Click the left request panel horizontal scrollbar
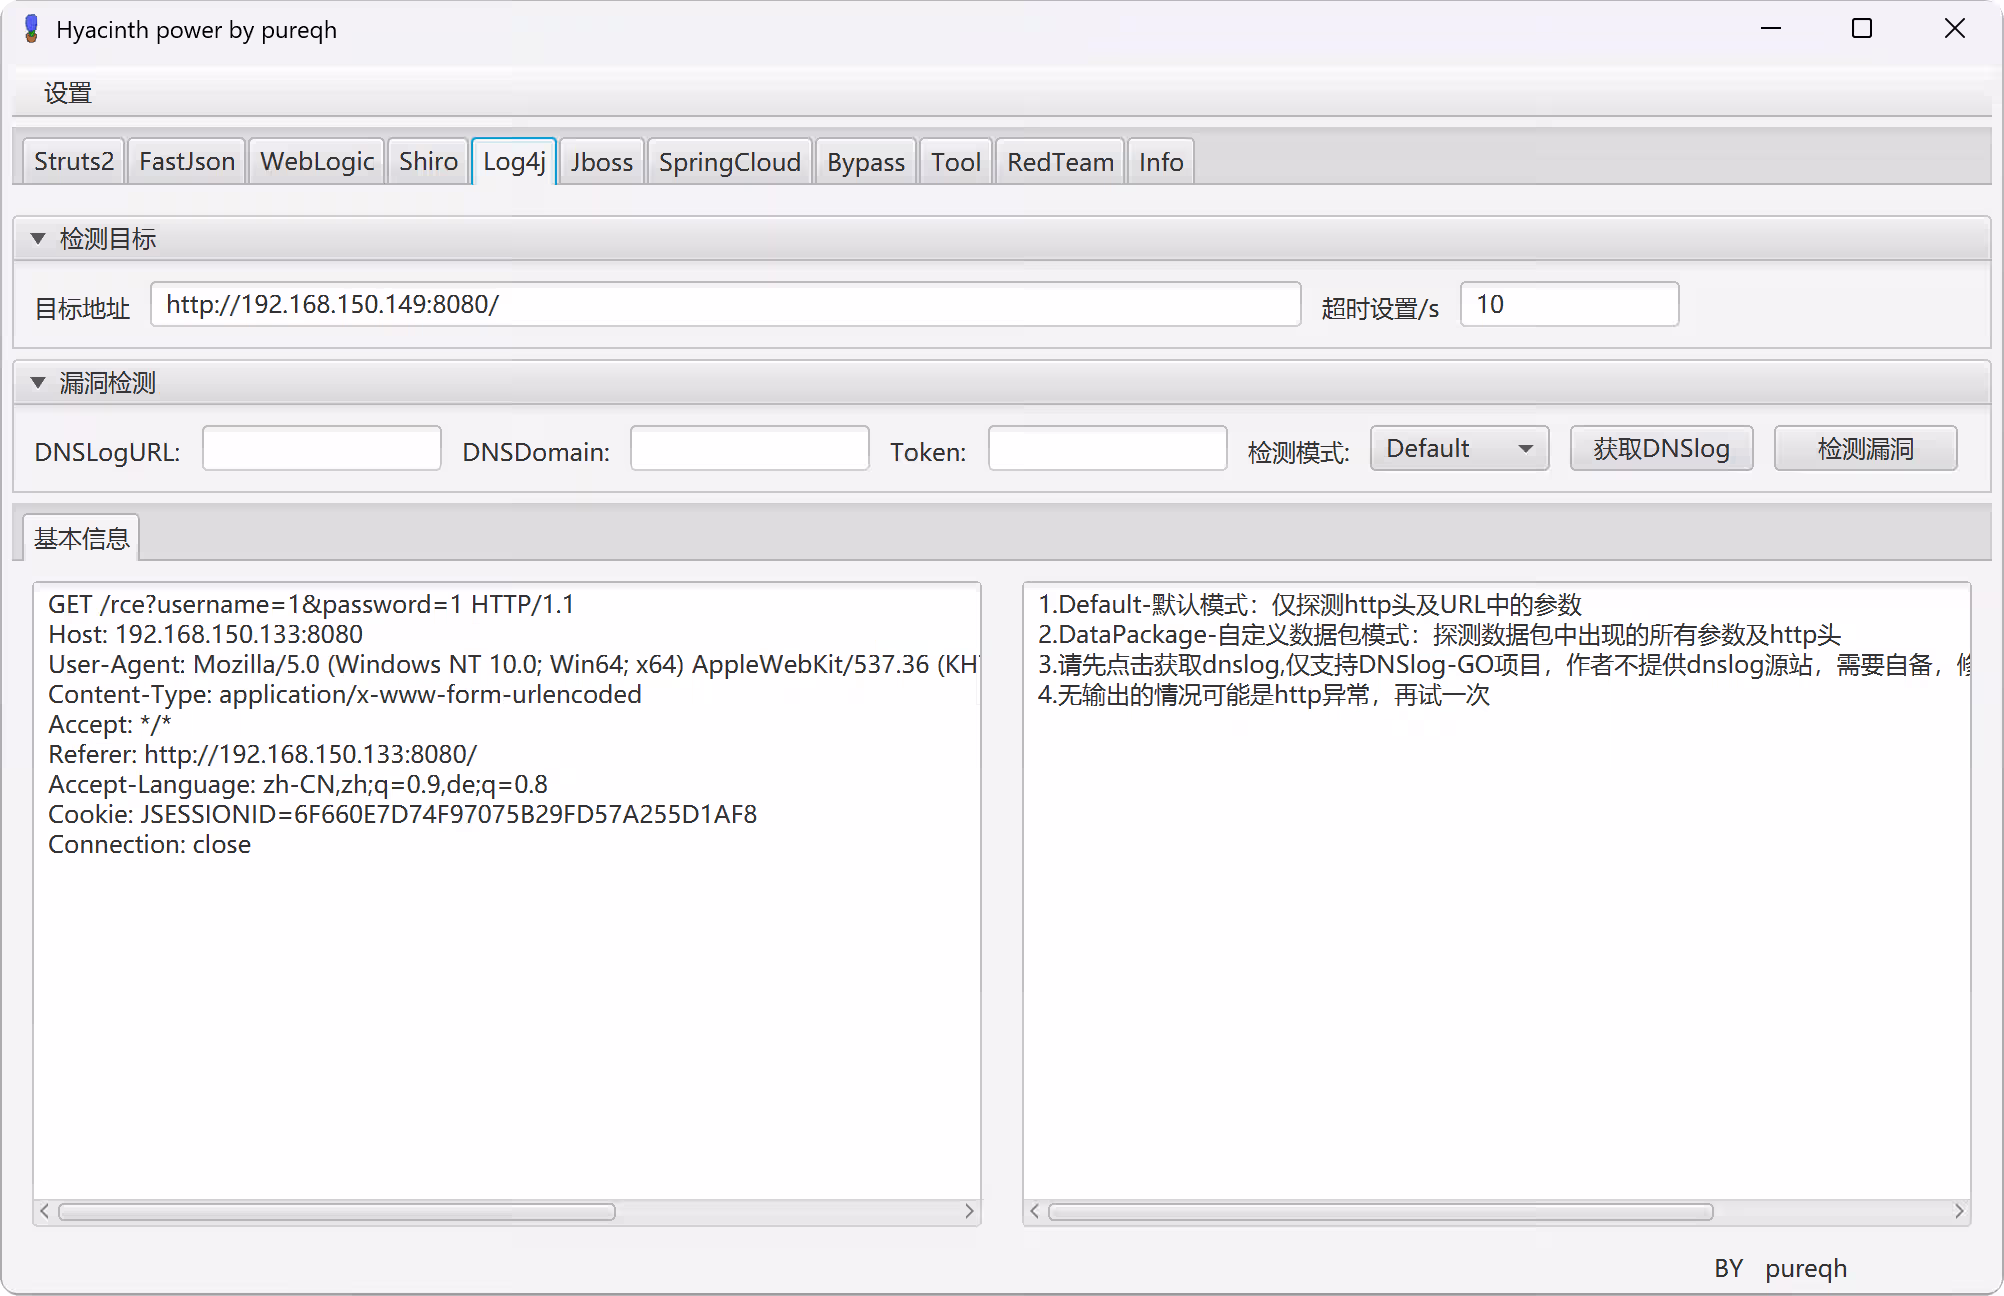The image size is (2004, 1296). pos(337,1211)
